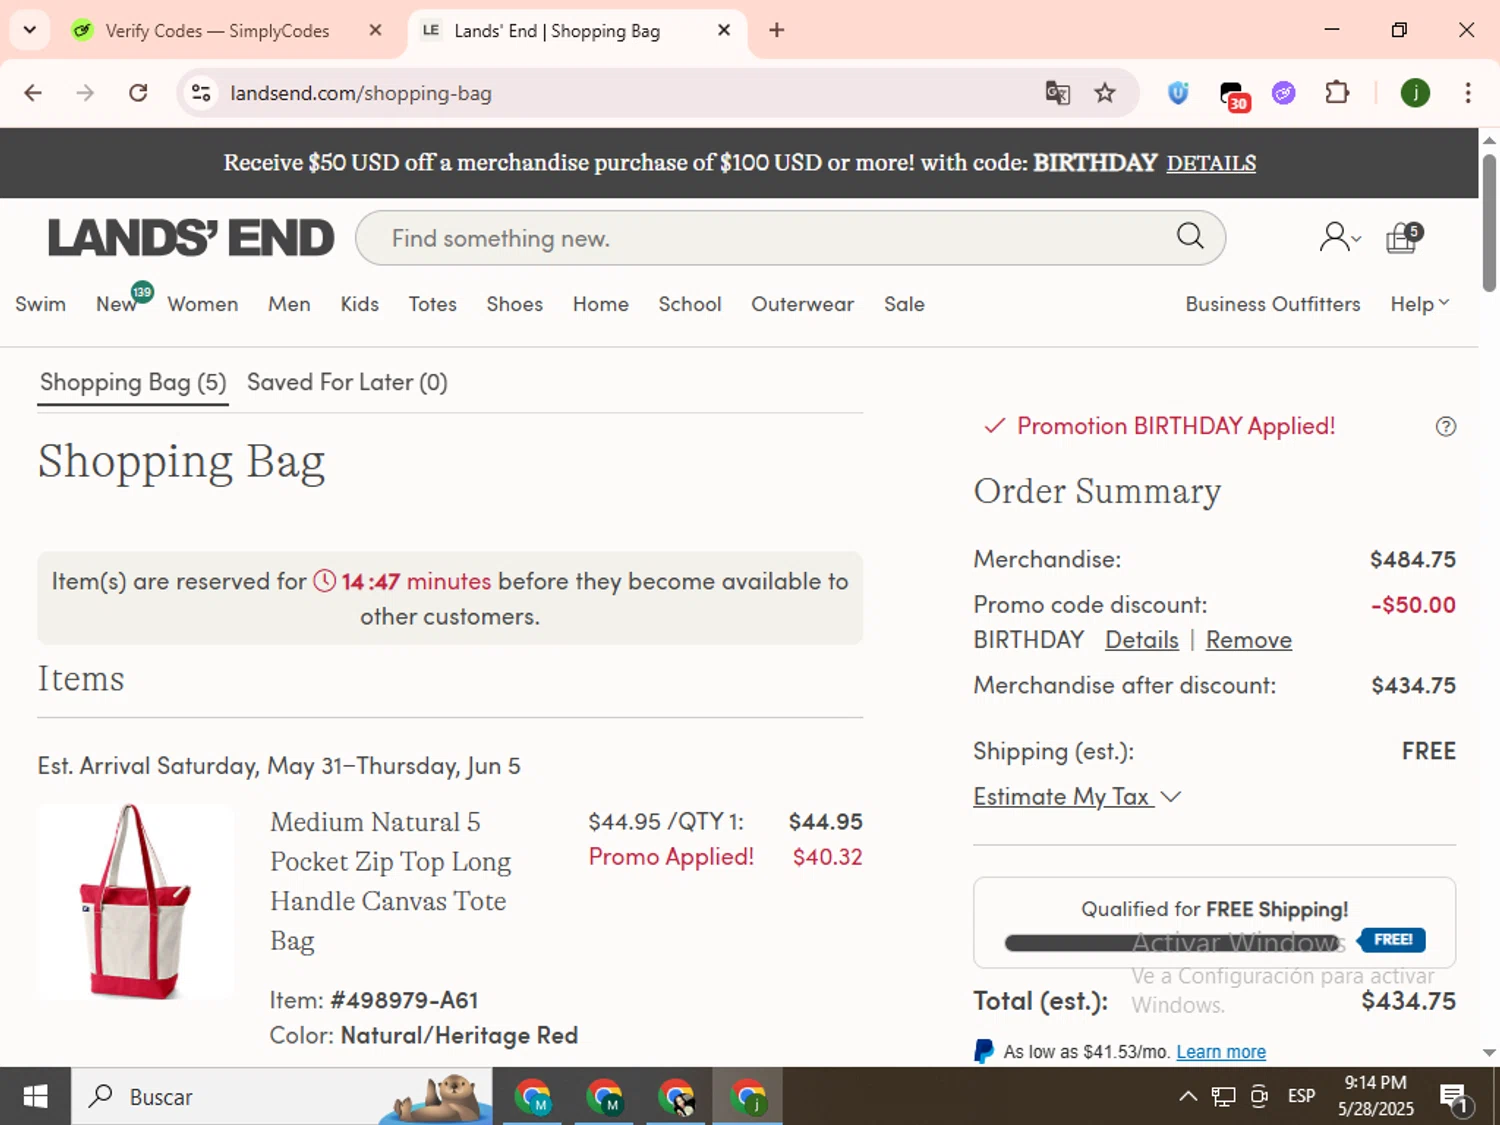Image resolution: width=1500 pixels, height=1125 pixels.
Task: Open the Windows Start menu
Action: coord(35,1097)
